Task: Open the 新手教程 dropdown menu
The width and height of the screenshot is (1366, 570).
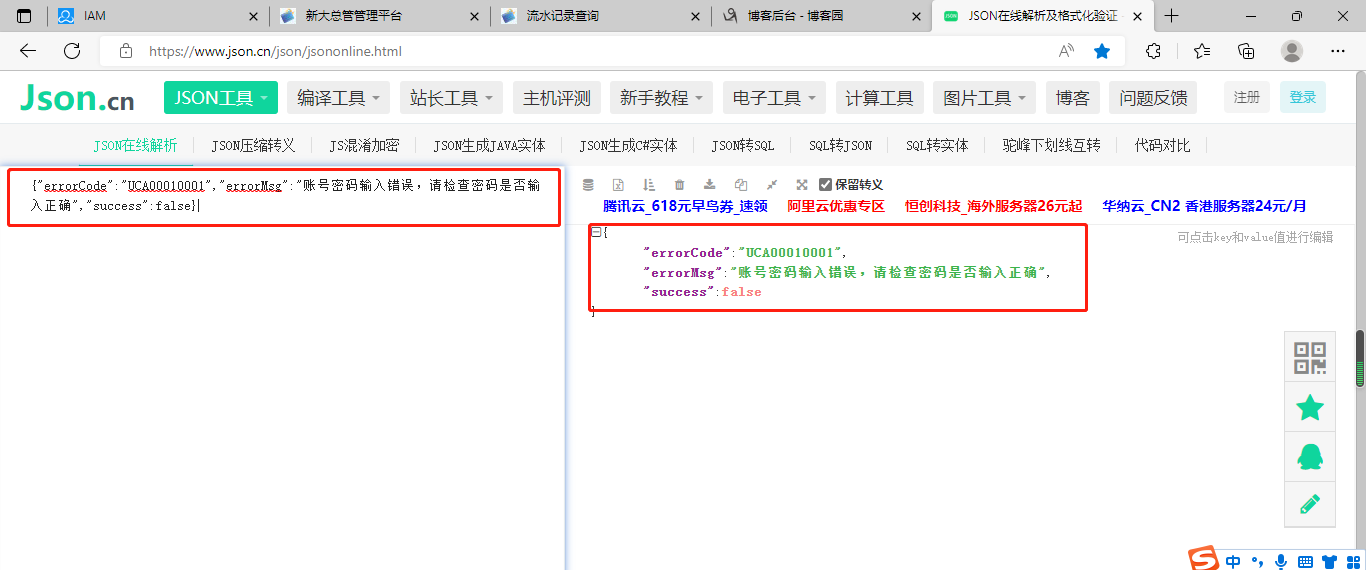Action: click(661, 98)
